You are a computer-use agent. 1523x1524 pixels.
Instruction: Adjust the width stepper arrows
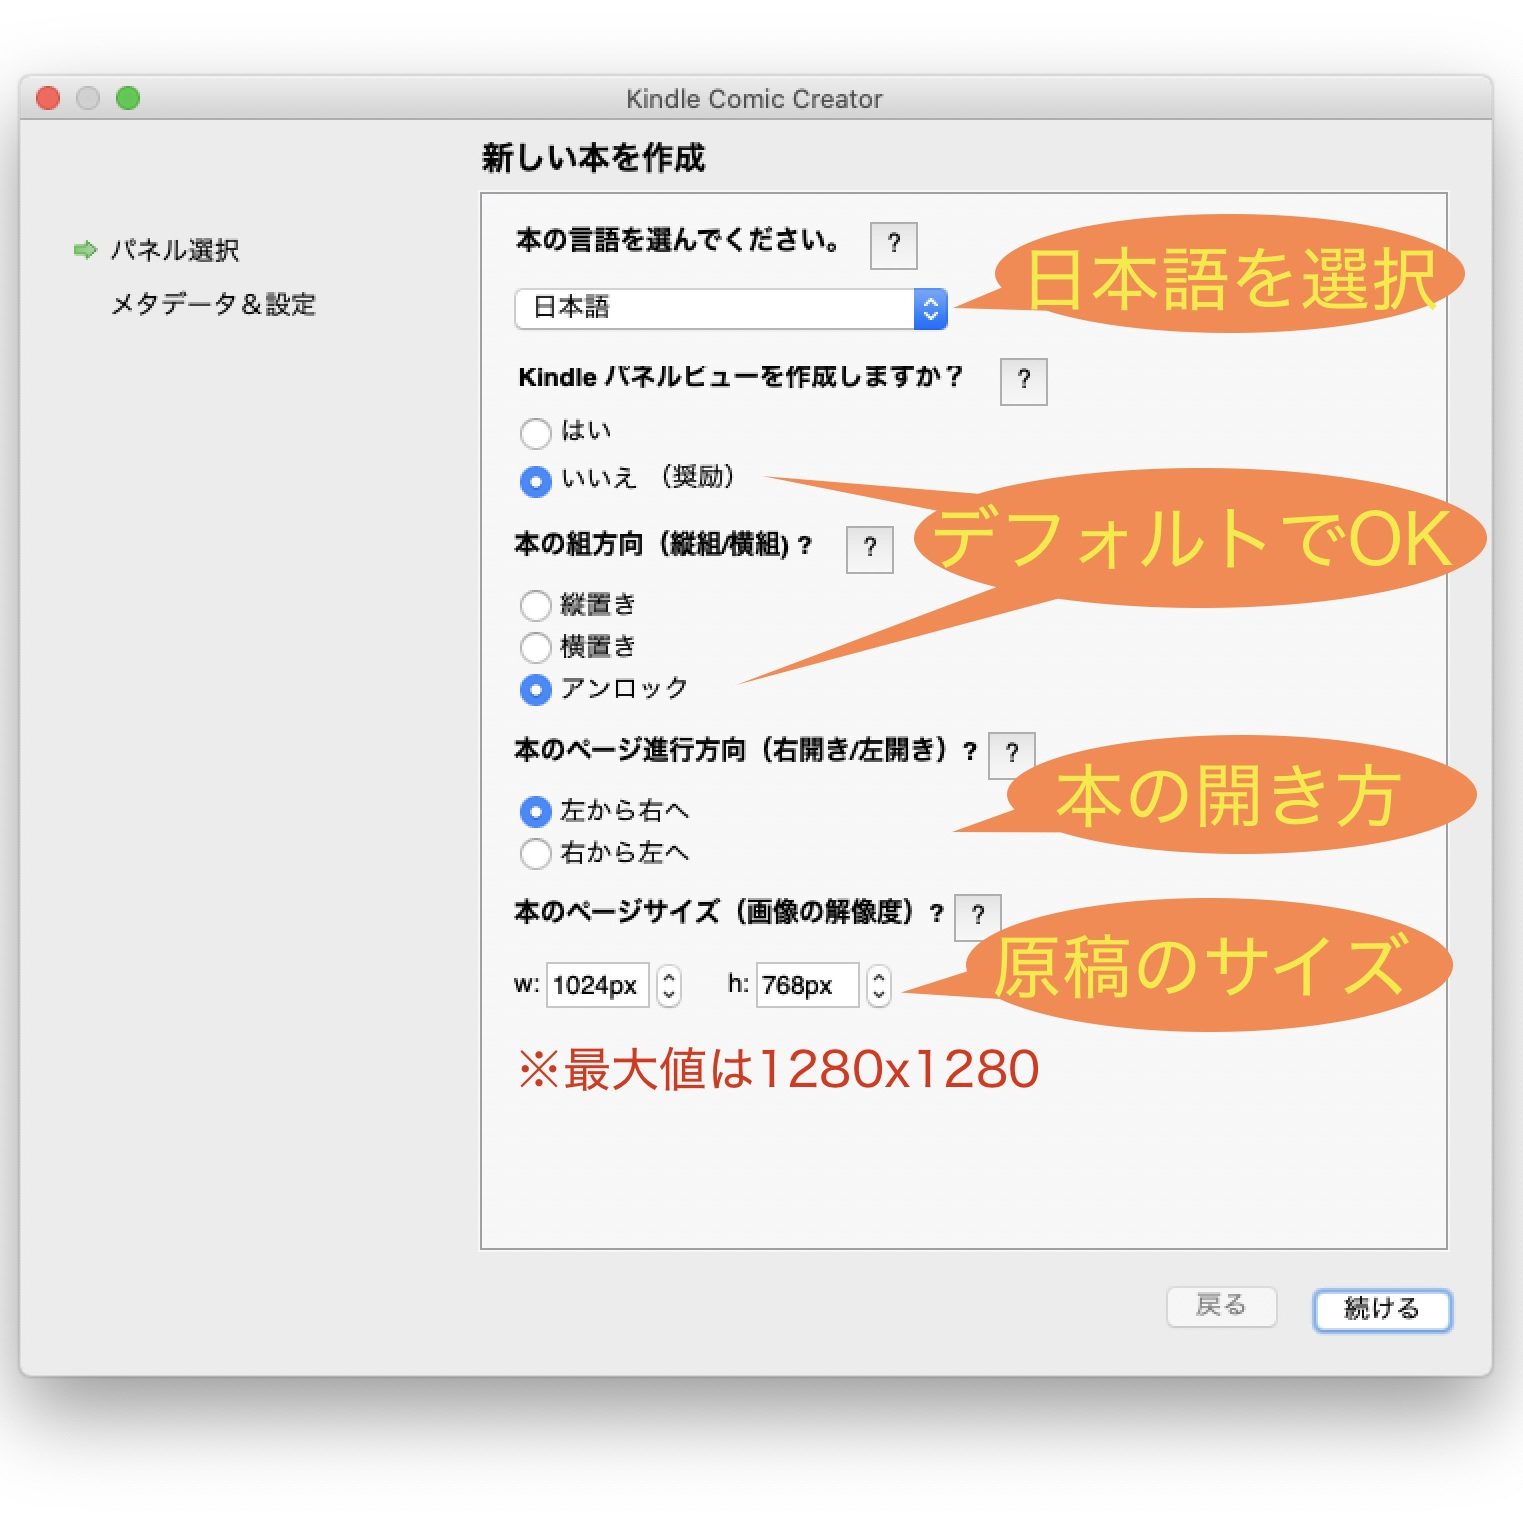coord(669,985)
